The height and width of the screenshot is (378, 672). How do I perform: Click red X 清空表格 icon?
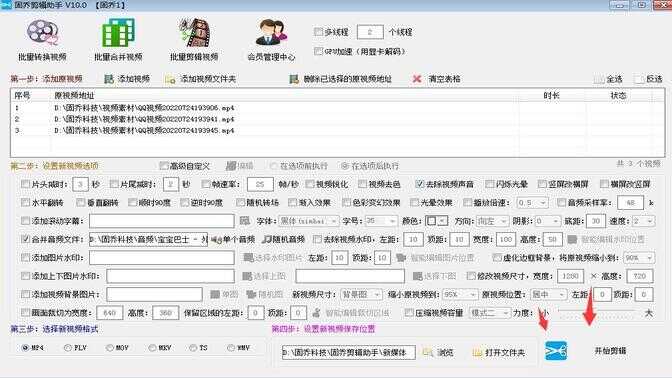coord(417,79)
